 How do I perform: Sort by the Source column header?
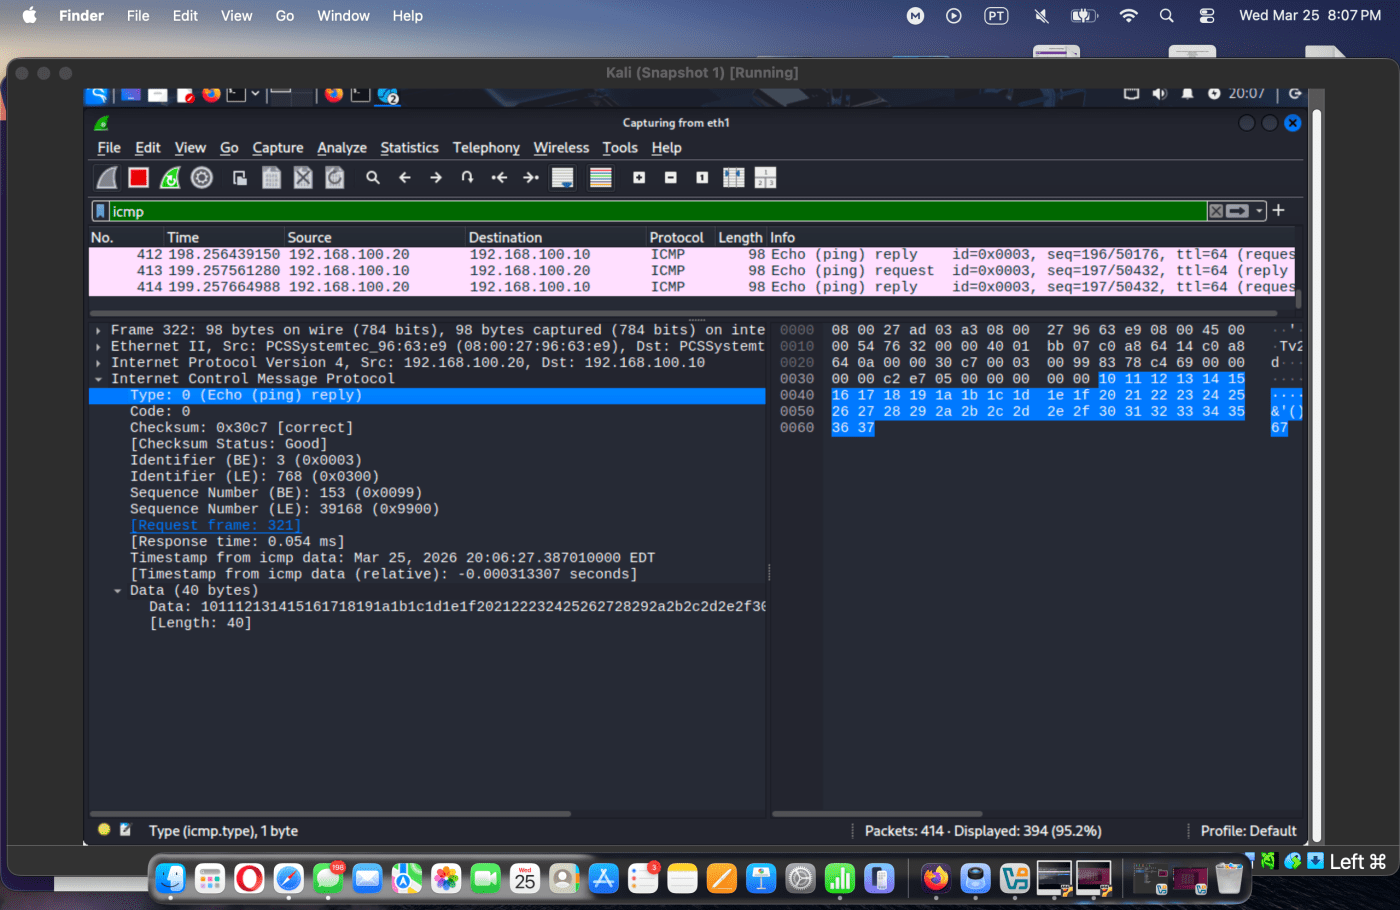[x=375, y=237]
